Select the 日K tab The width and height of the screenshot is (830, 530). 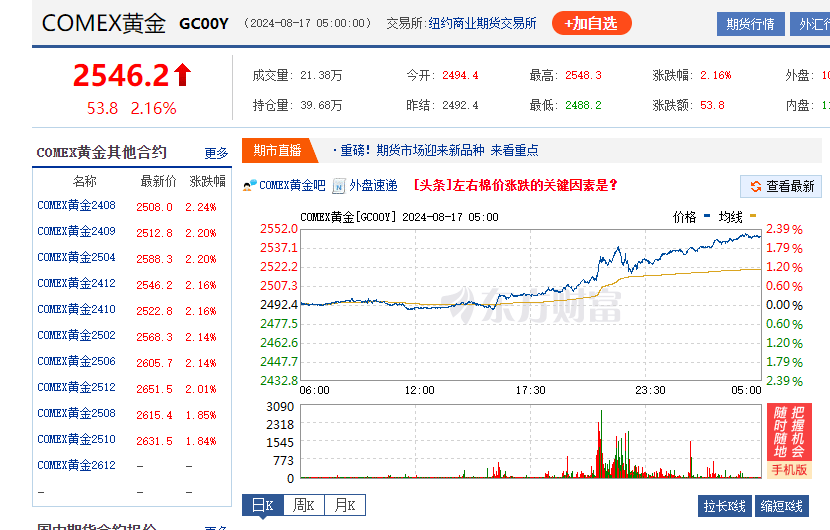click(263, 505)
